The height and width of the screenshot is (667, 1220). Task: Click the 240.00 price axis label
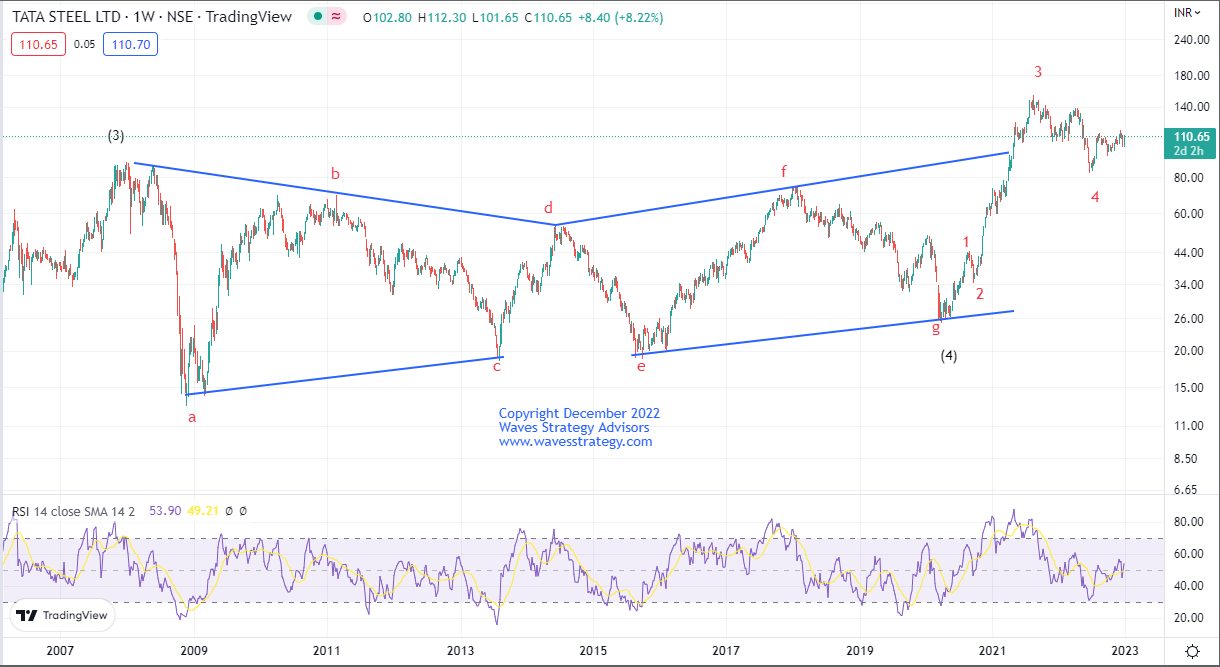[1190, 40]
